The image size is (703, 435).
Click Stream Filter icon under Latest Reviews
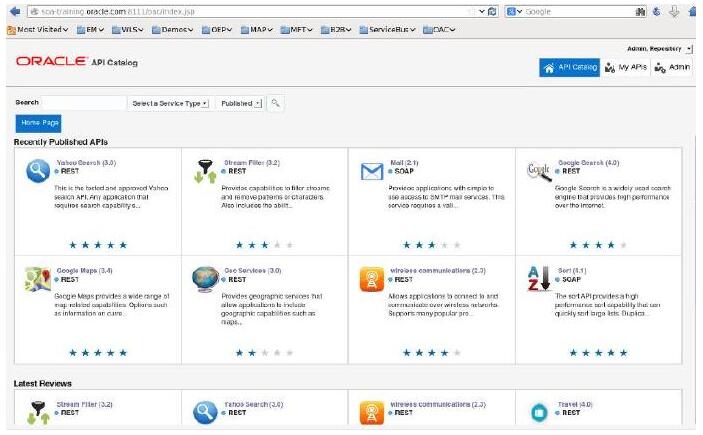[x=38, y=413]
